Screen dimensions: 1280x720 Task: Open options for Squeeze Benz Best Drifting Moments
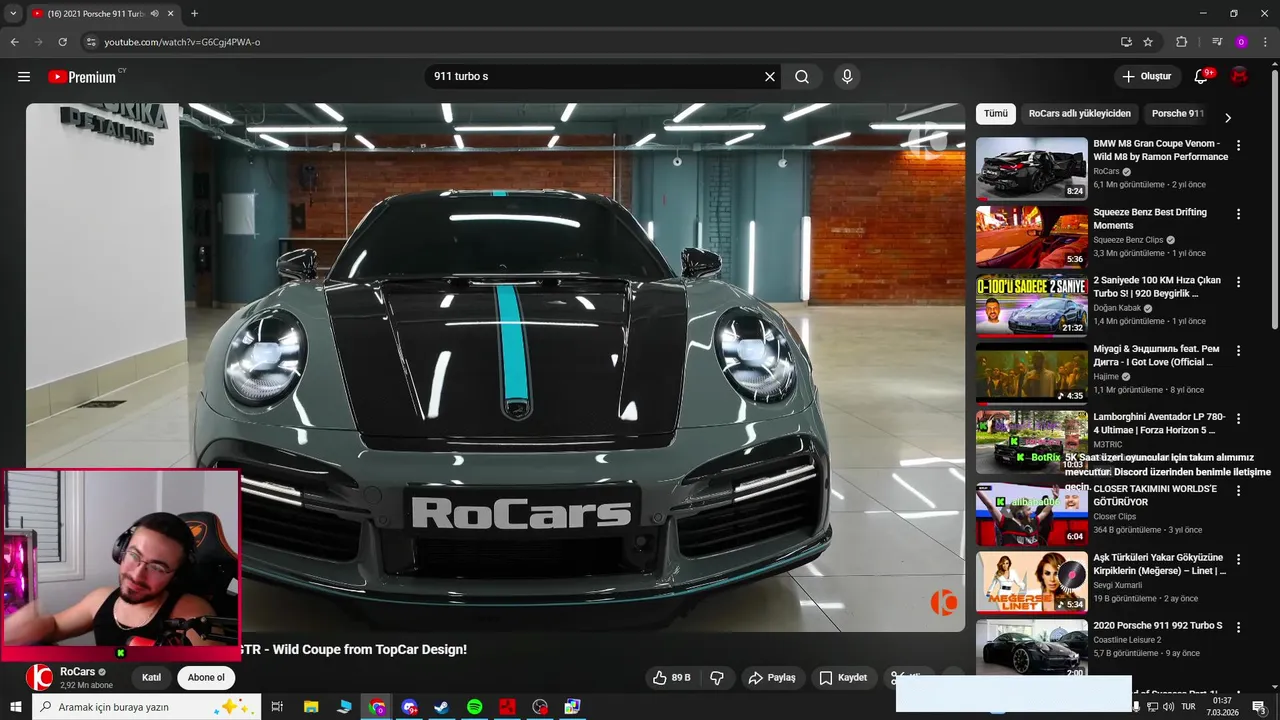click(x=1238, y=214)
